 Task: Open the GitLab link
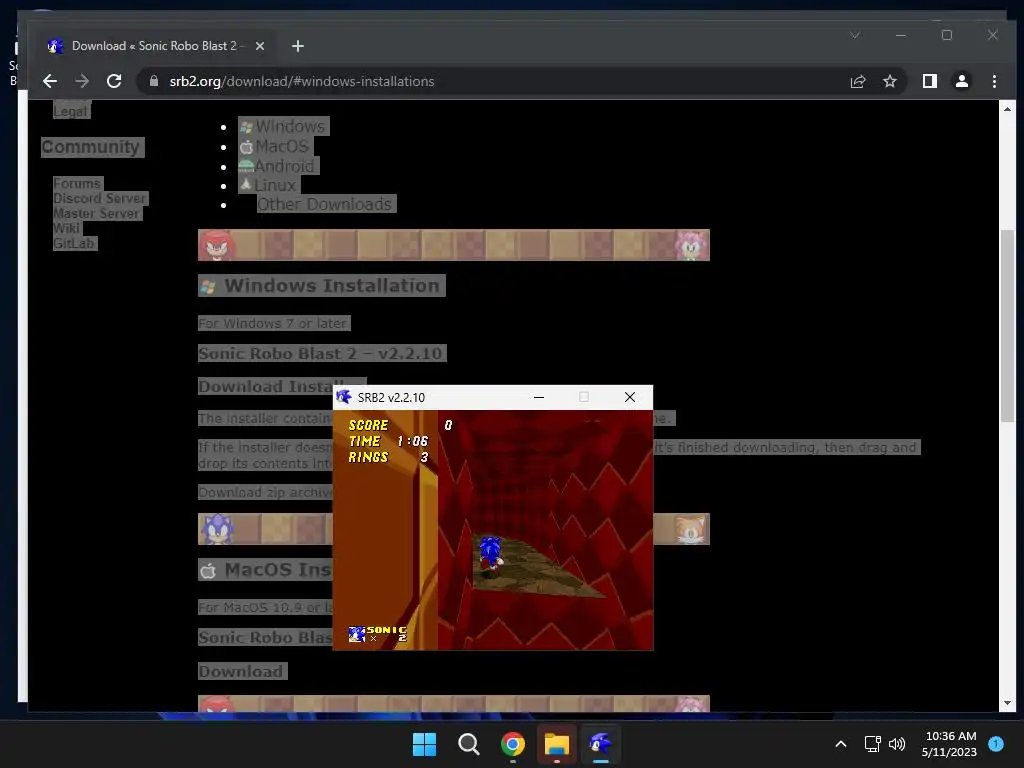click(x=74, y=244)
